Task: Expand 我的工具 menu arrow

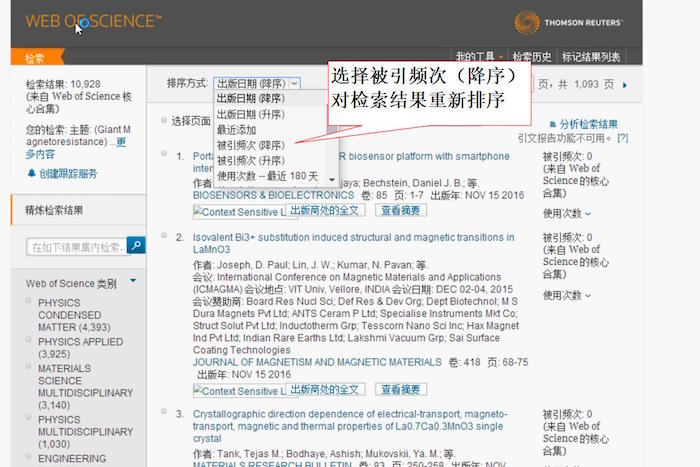Action: pyautogui.click(x=501, y=57)
